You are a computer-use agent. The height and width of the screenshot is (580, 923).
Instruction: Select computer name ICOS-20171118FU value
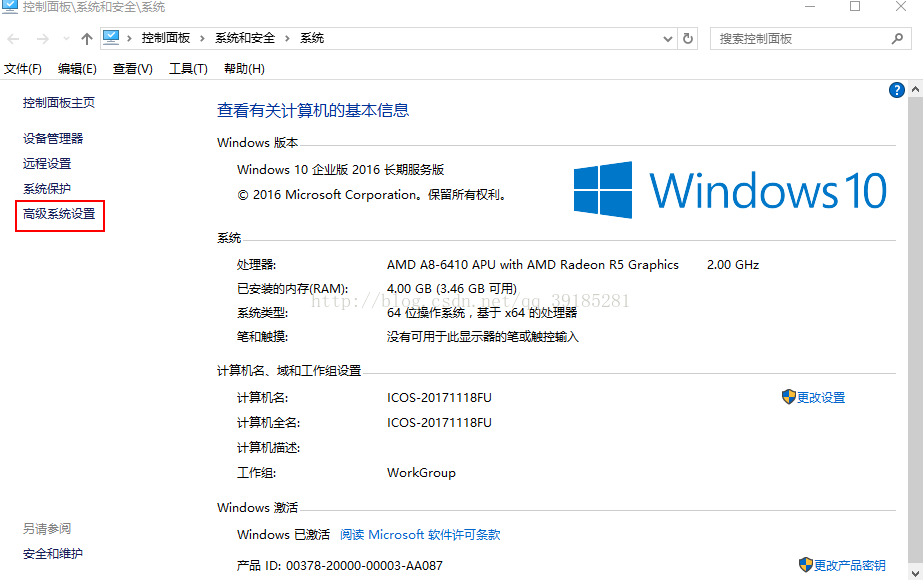439,397
